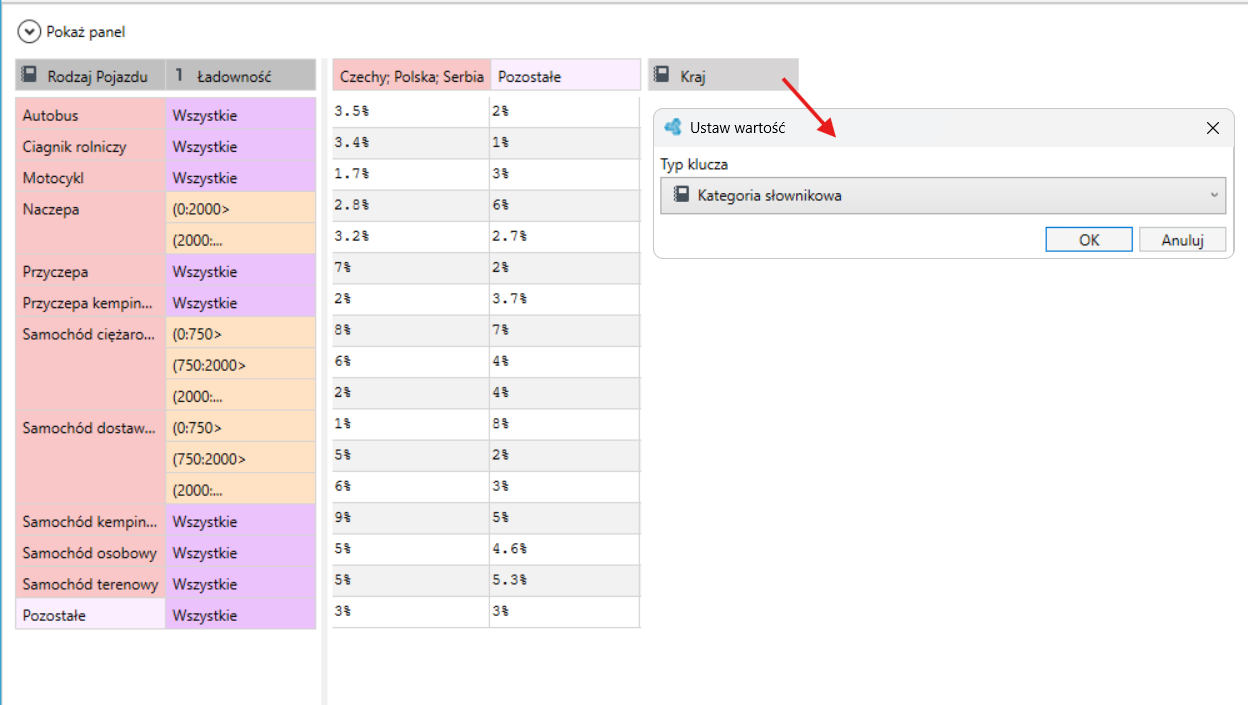Click the Samochód dostaw... row label
The image size is (1248, 705).
(91, 459)
